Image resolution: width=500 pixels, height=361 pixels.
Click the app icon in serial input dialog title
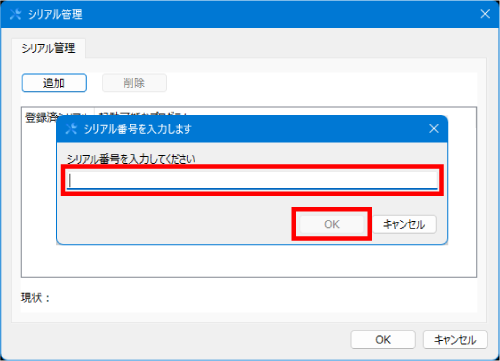click(71, 129)
